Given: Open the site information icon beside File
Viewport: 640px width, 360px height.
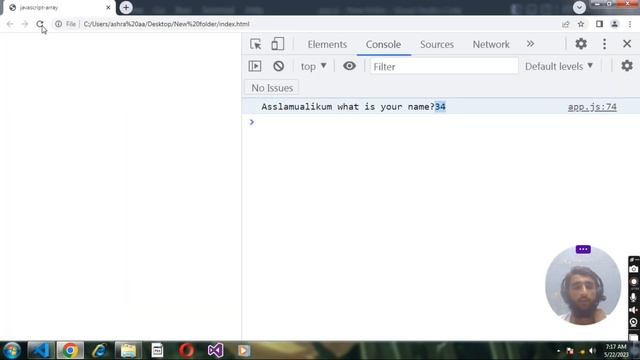Looking at the screenshot, I should coord(58,24).
